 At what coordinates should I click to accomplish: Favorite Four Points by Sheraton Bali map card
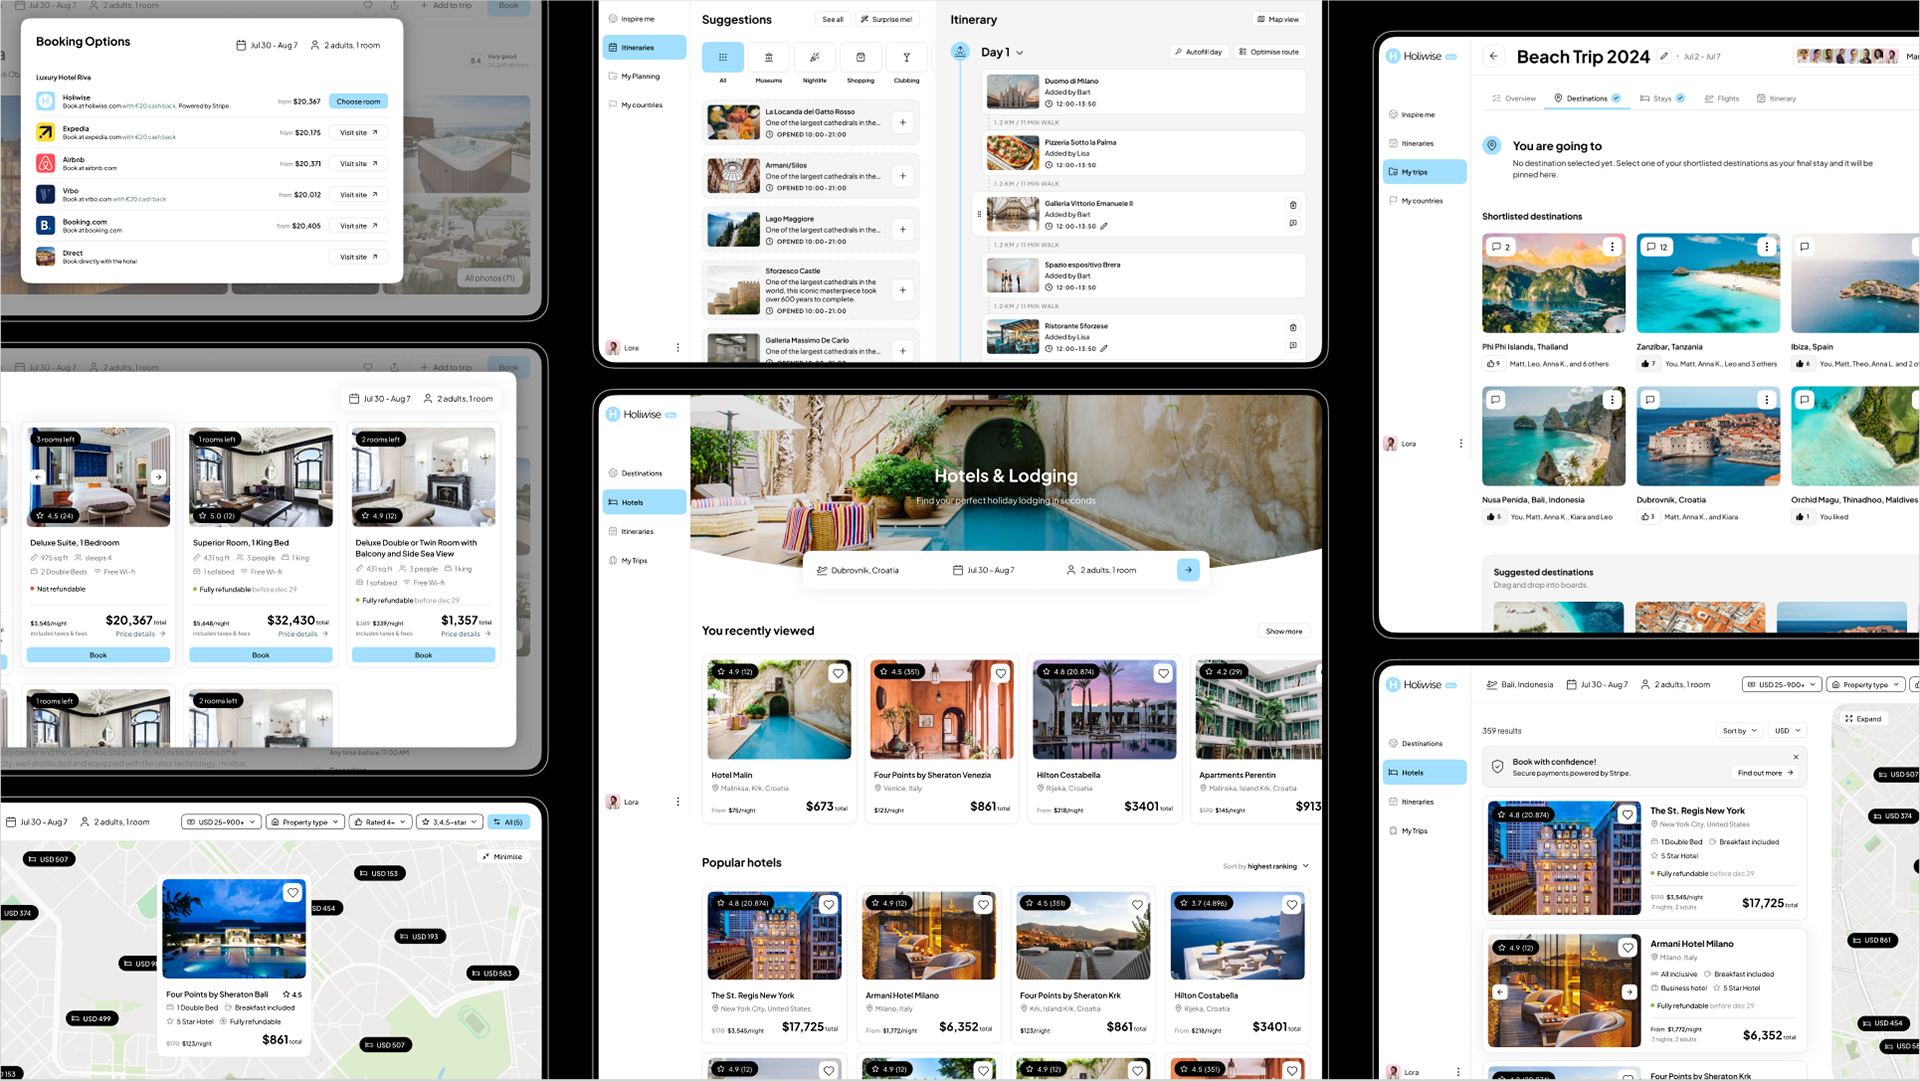[x=292, y=892]
